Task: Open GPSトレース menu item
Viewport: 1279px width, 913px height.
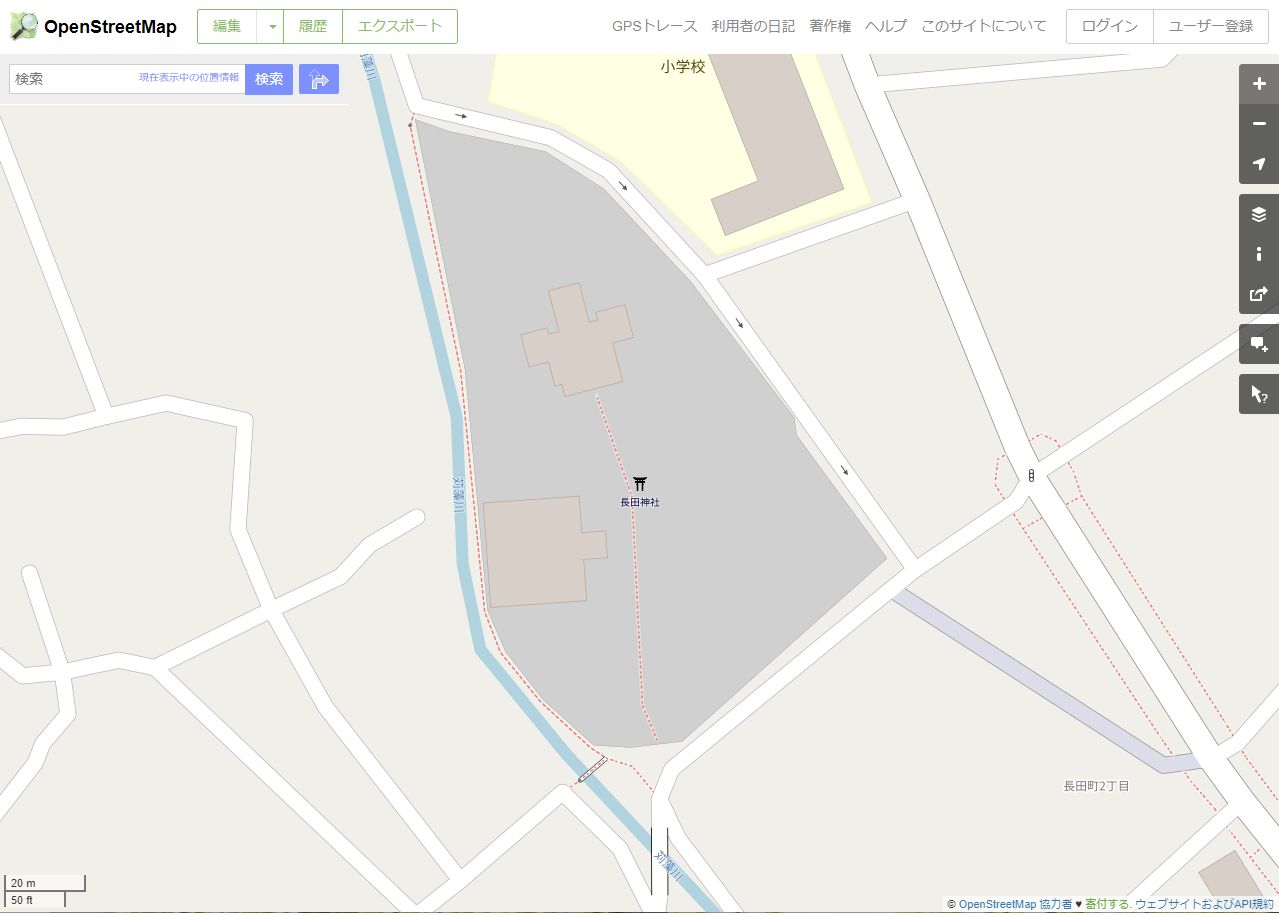Action: click(x=655, y=26)
